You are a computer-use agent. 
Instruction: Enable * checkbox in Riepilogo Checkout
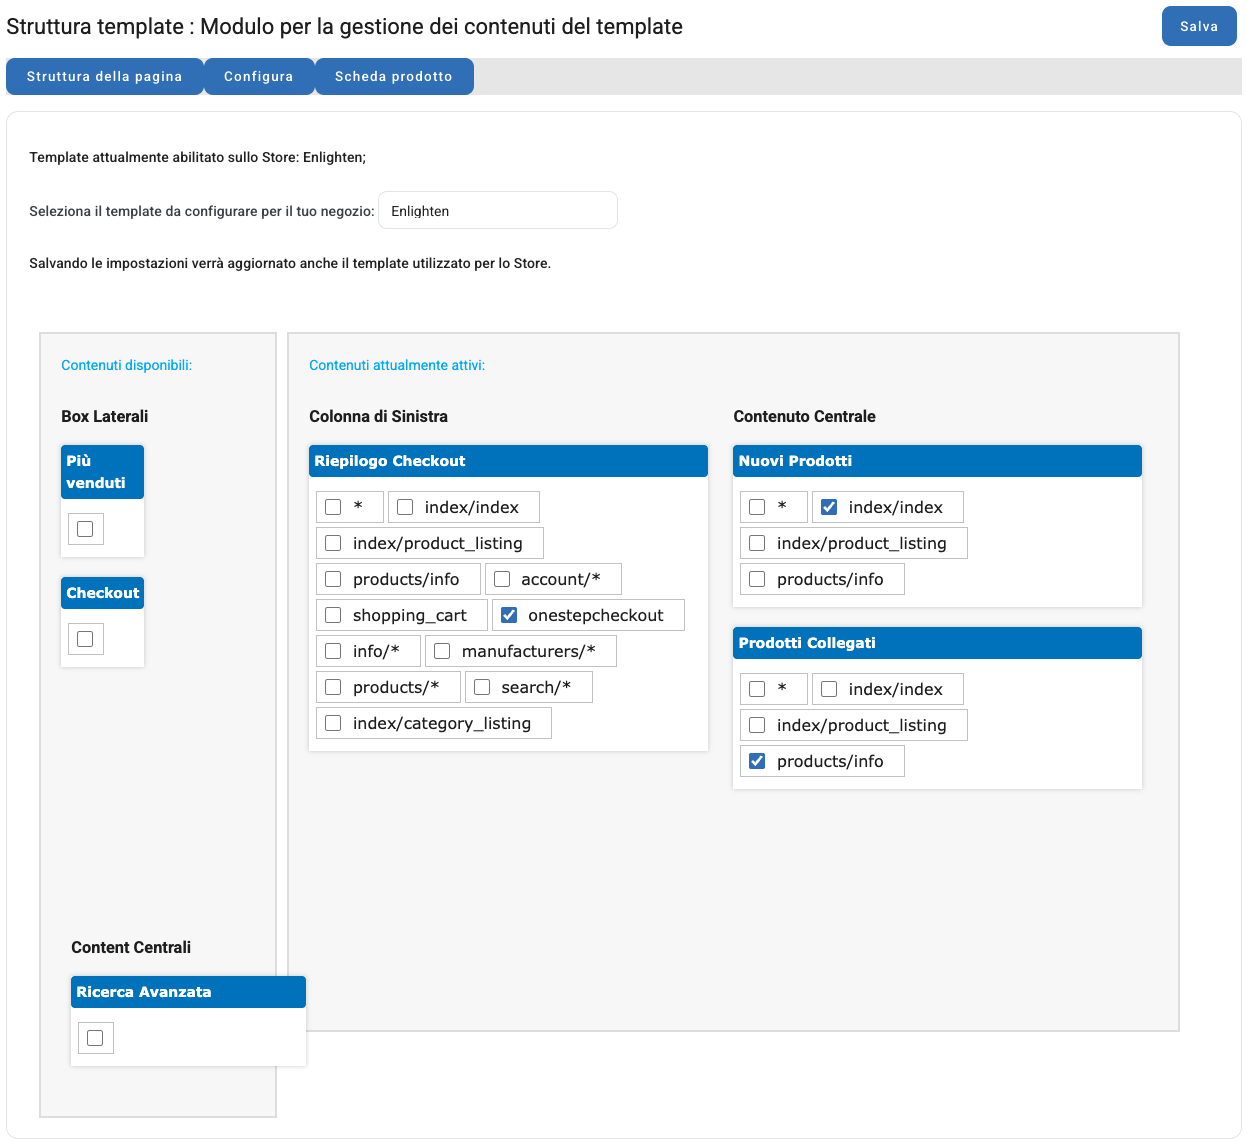pyautogui.click(x=333, y=507)
